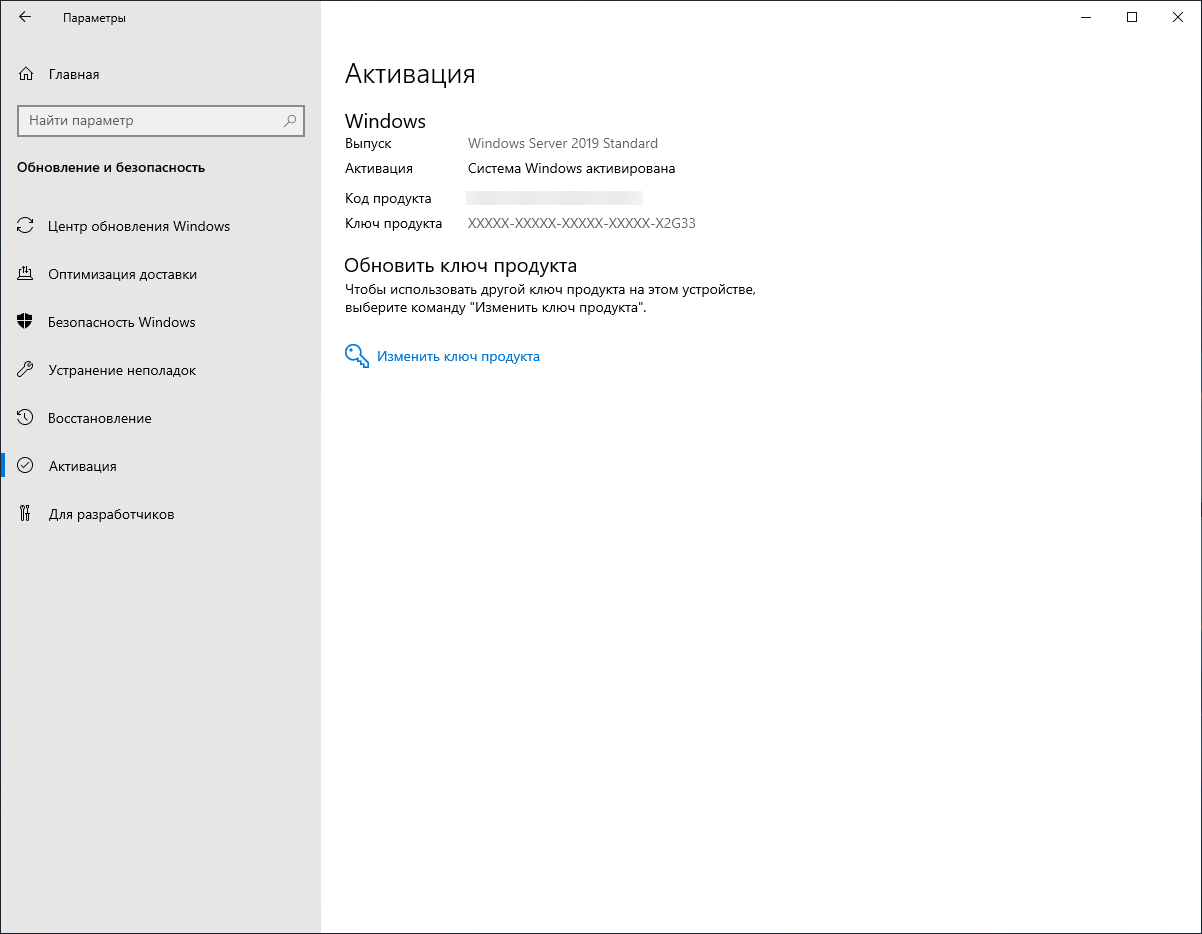Click the For developers tools icon

coord(26,514)
